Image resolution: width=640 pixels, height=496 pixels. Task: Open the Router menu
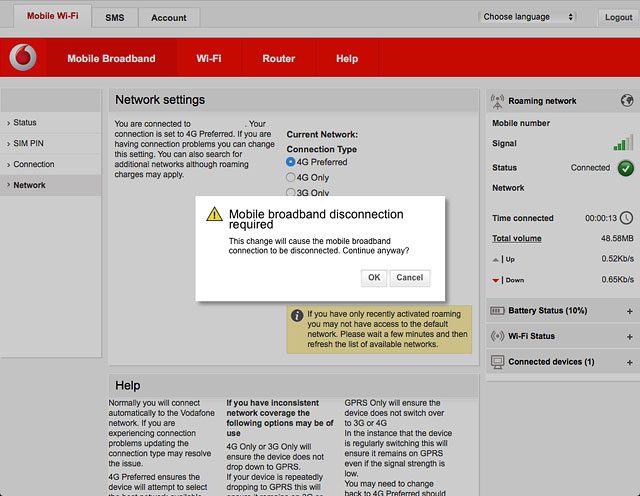point(278,58)
